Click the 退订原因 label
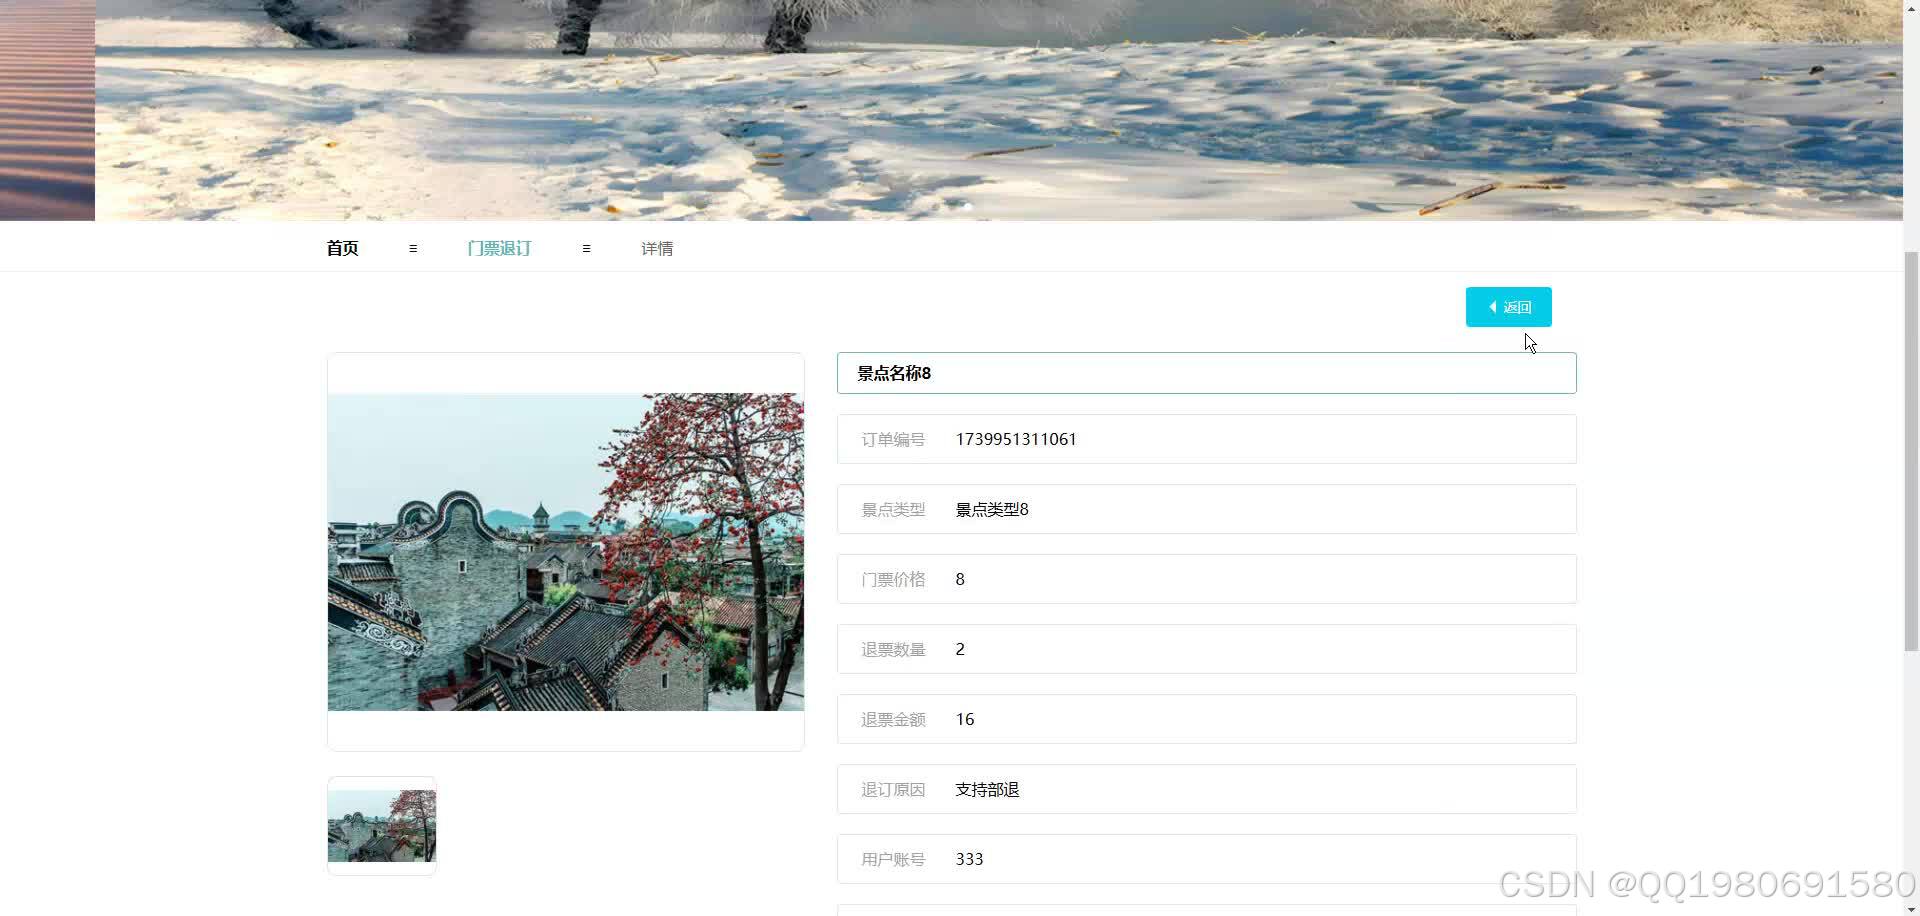The image size is (1920, 916). (893, 789)
